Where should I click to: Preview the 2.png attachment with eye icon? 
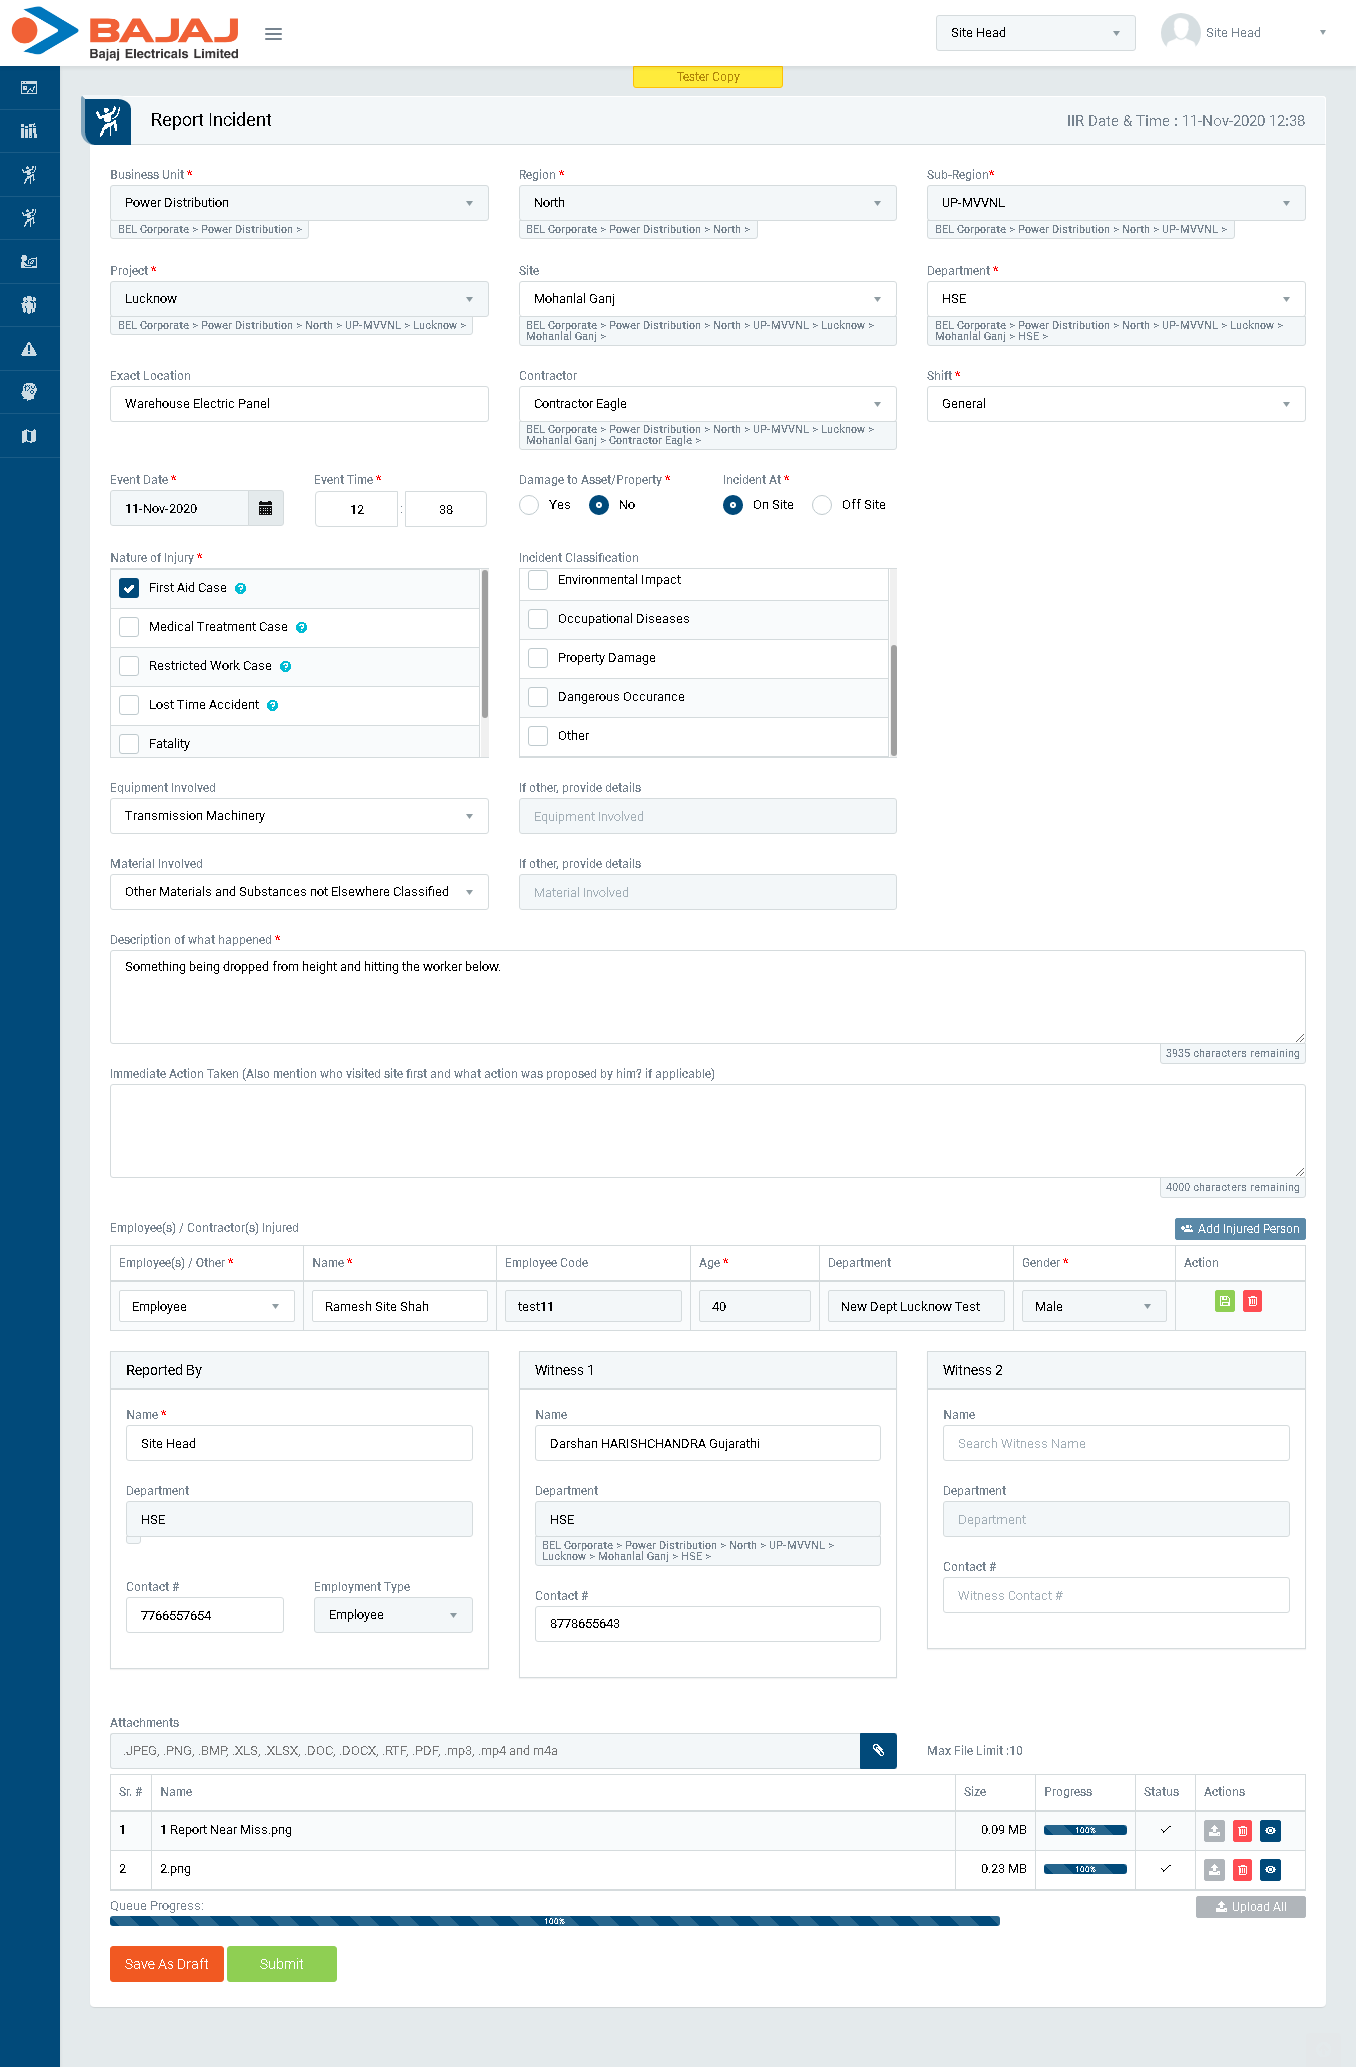click(x=1270, y=1870)
